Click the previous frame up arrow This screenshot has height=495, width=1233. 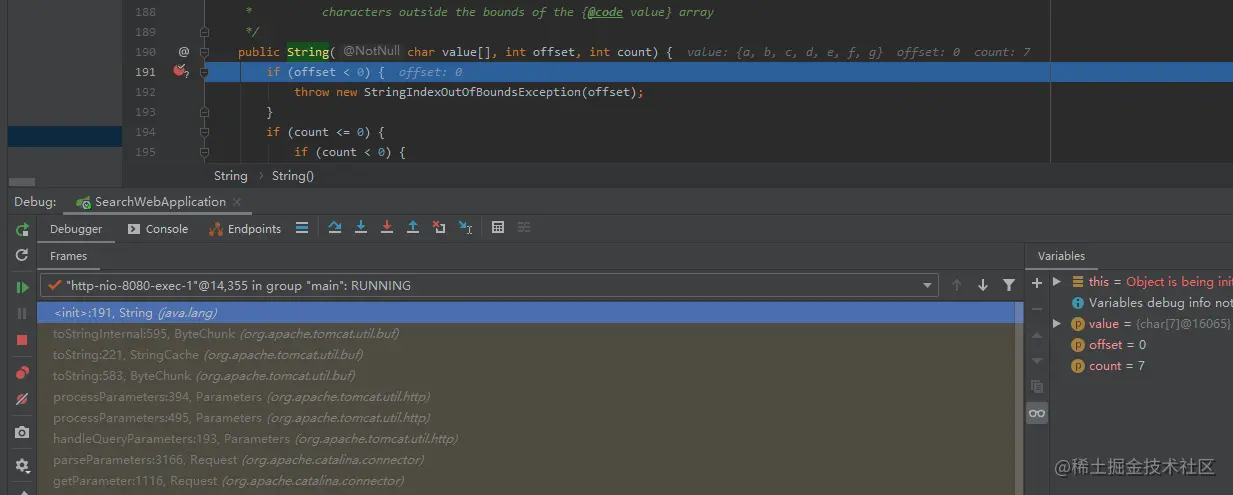coord(957,286)
